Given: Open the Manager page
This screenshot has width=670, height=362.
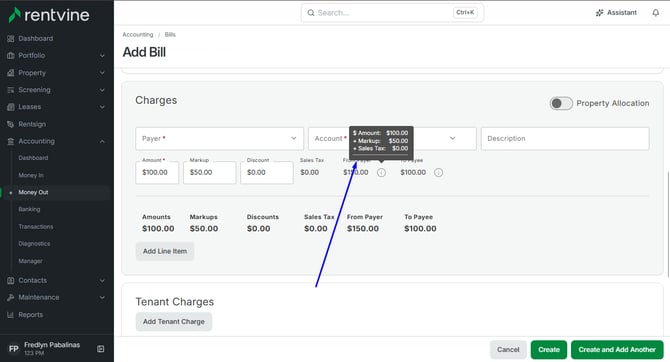Looking at the screenshot, I should coord(30,261).
